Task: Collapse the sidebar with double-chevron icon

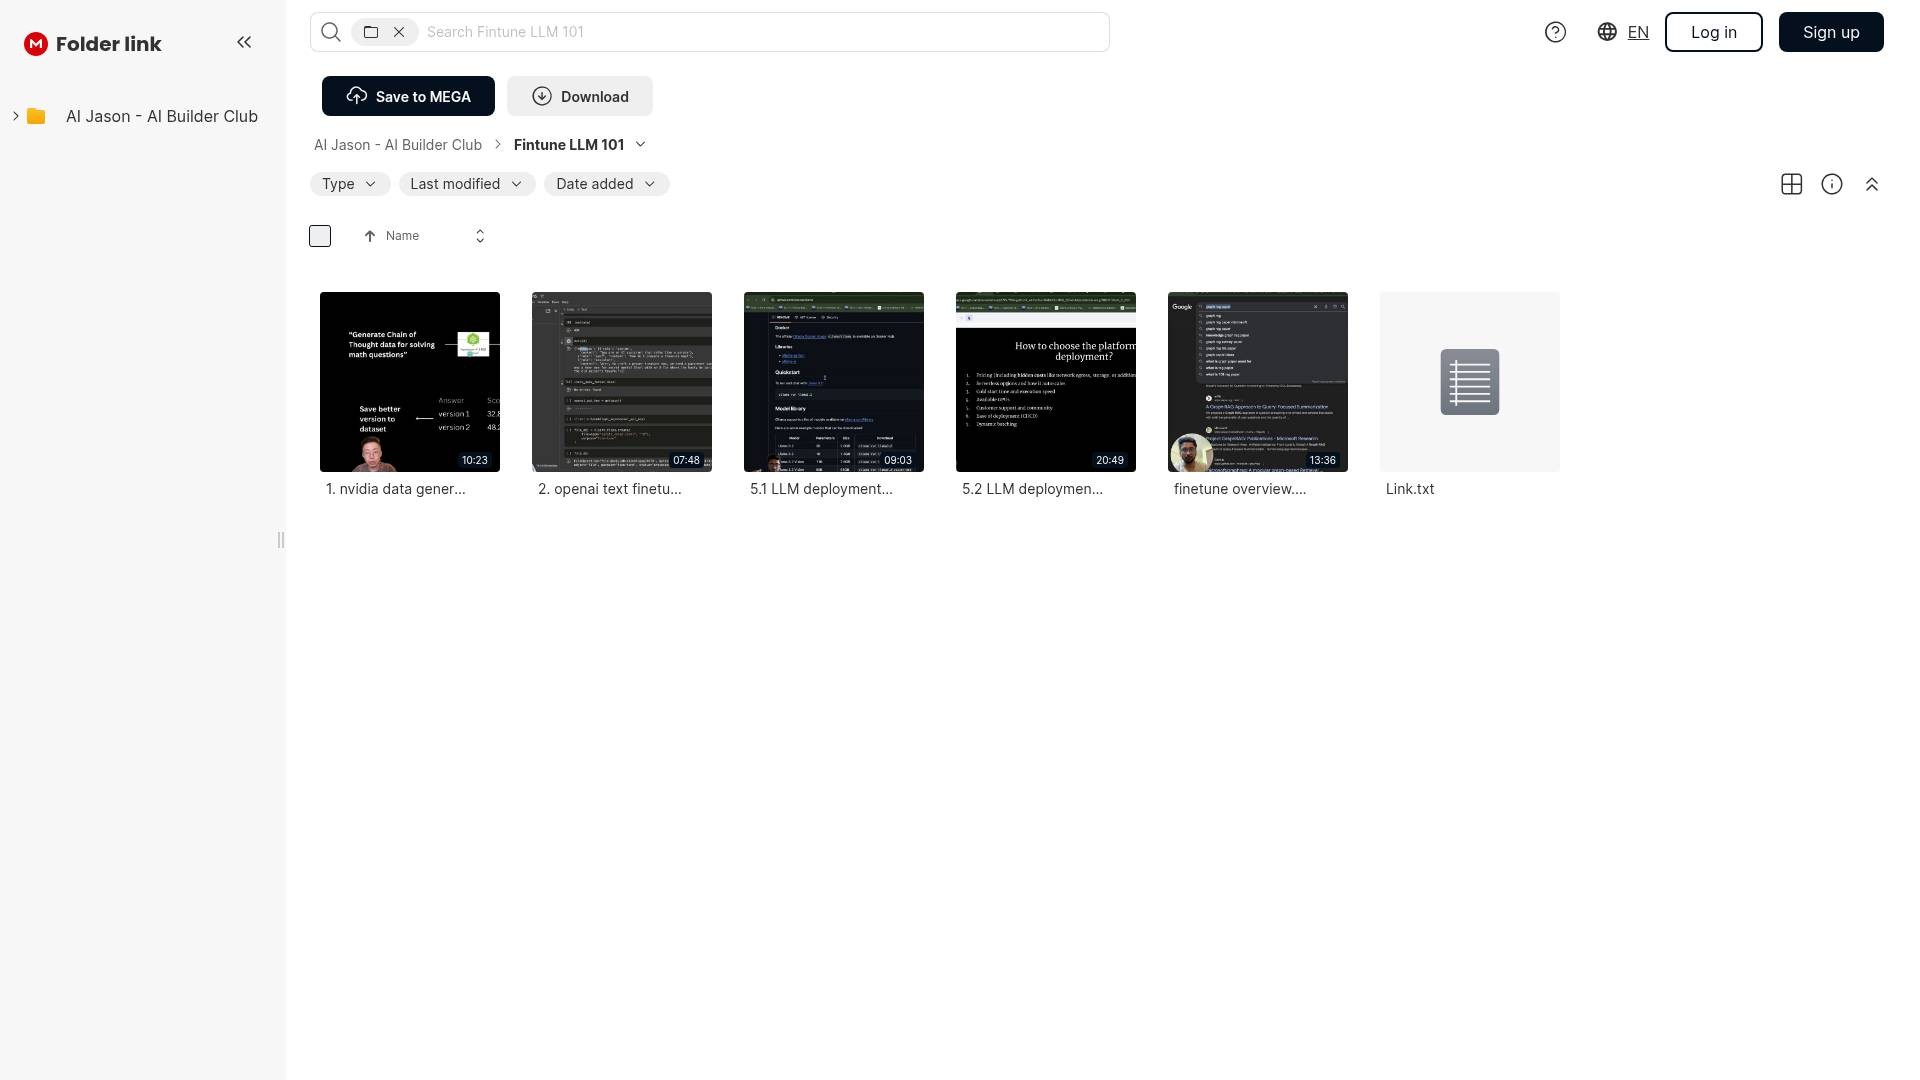Action: pyautogui.click(x=244, y=42)
